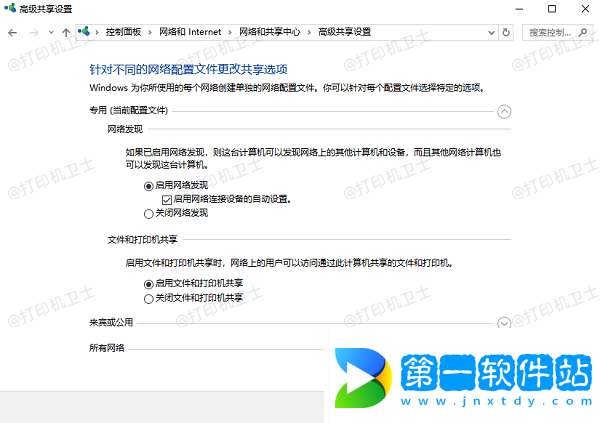Screen dimensions: 600x423
Task: Open the recent locations dropdown arrow
Action: coord(51,33)
